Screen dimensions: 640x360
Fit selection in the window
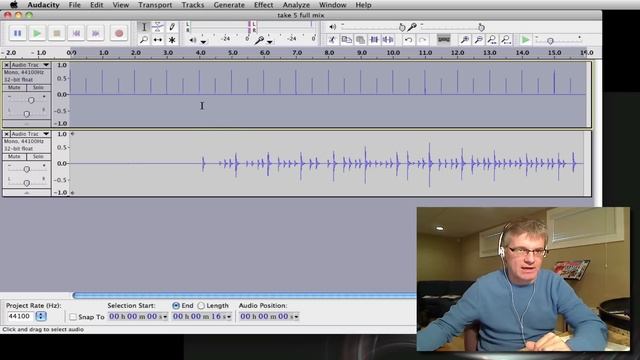tap(492, 40)
